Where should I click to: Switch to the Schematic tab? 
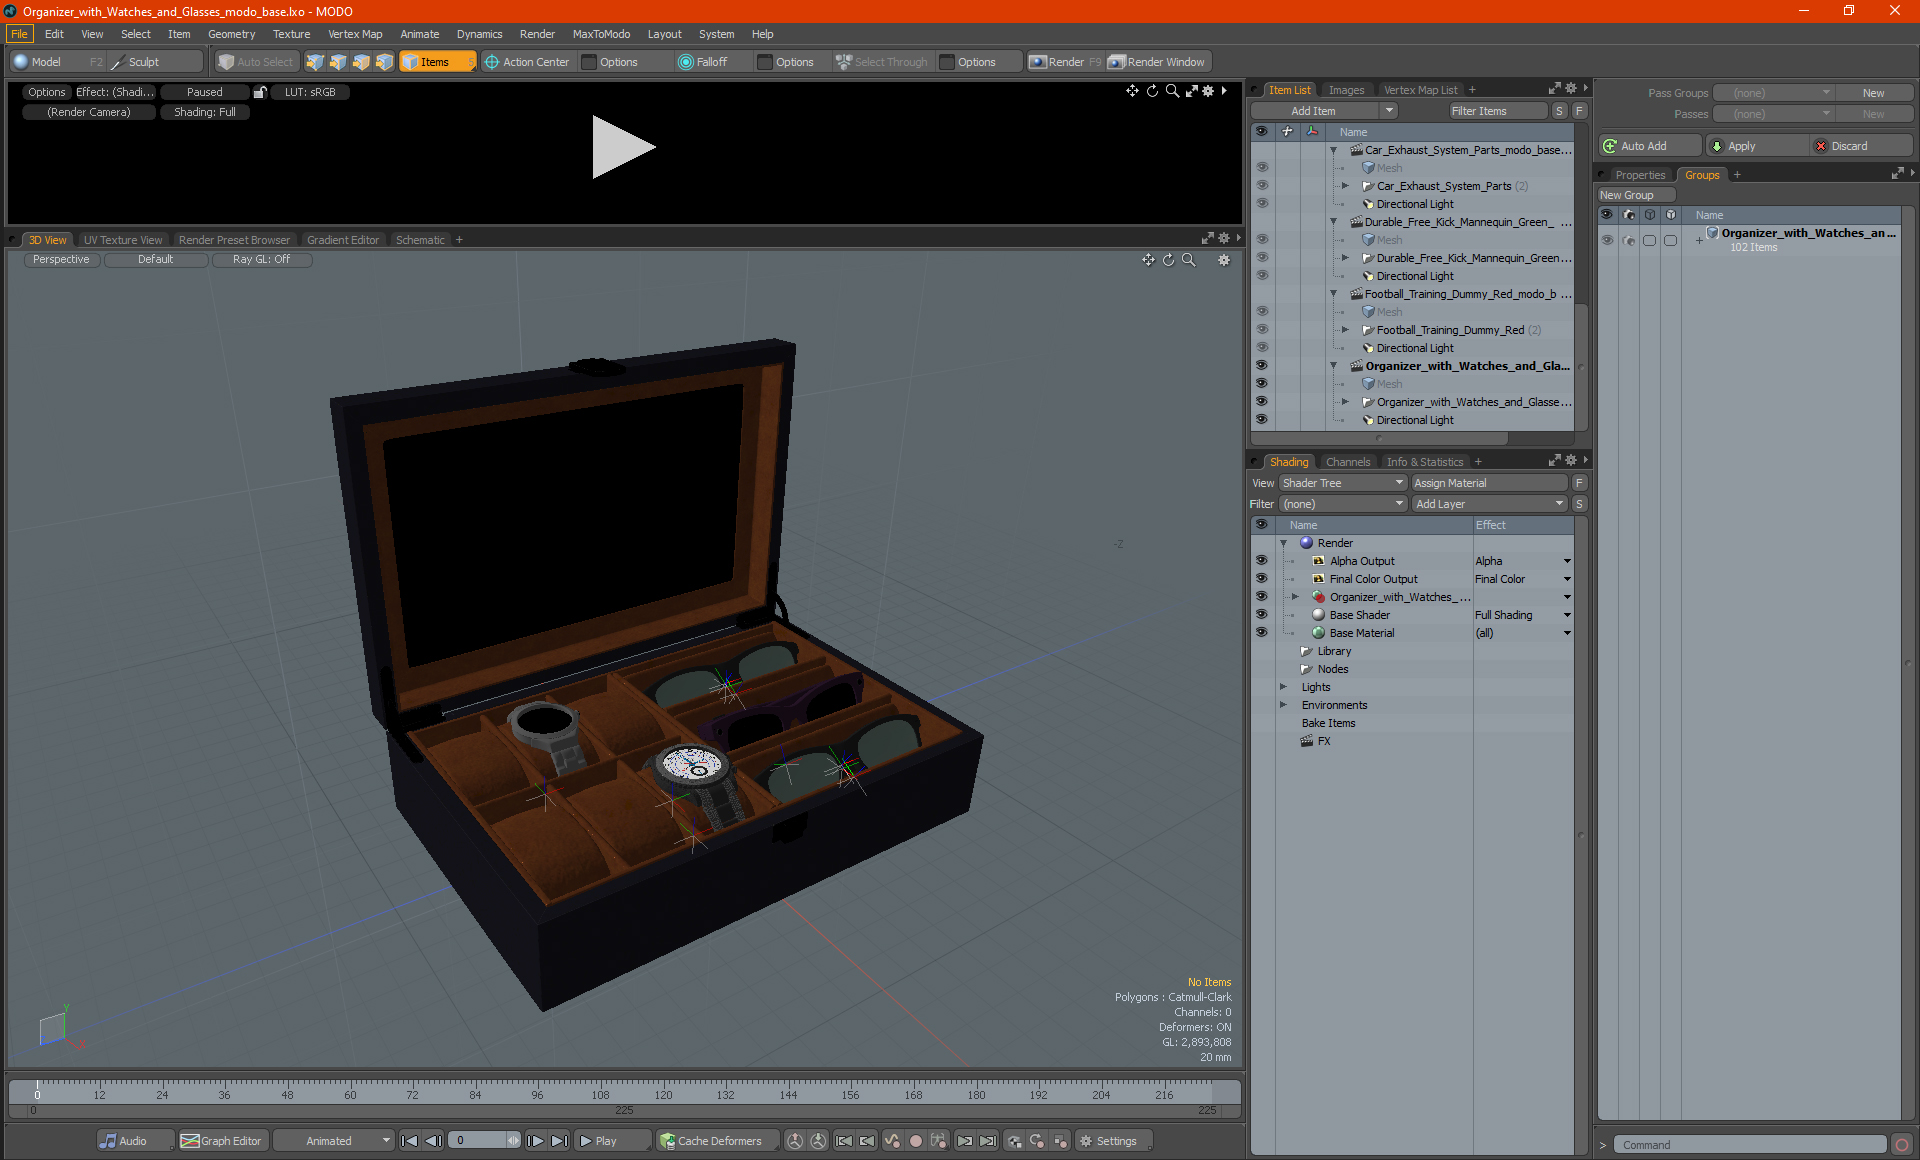419,240
